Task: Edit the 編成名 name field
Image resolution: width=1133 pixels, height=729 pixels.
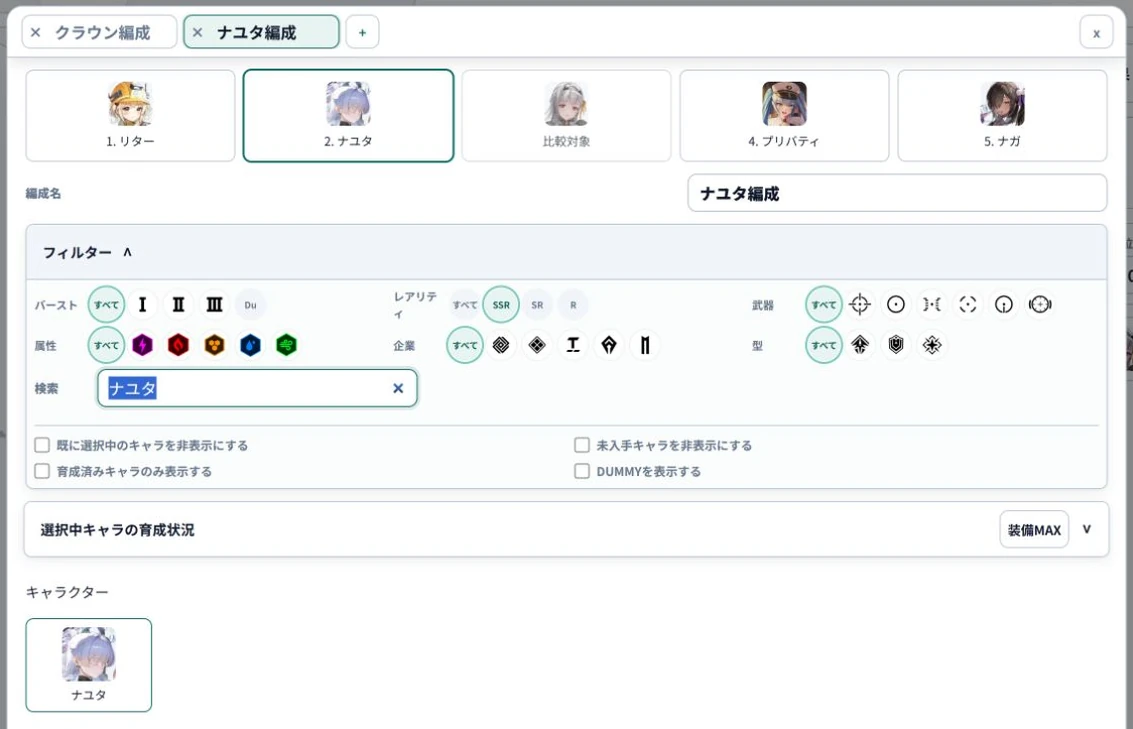Action: [x=897, y=193]
